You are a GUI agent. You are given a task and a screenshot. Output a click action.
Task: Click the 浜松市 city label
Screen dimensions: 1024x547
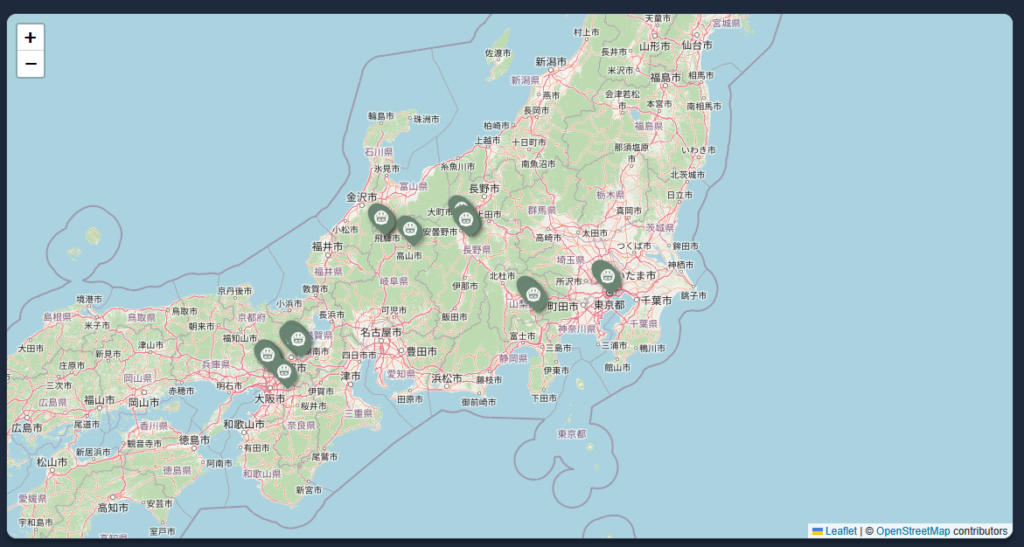[447, 378]
